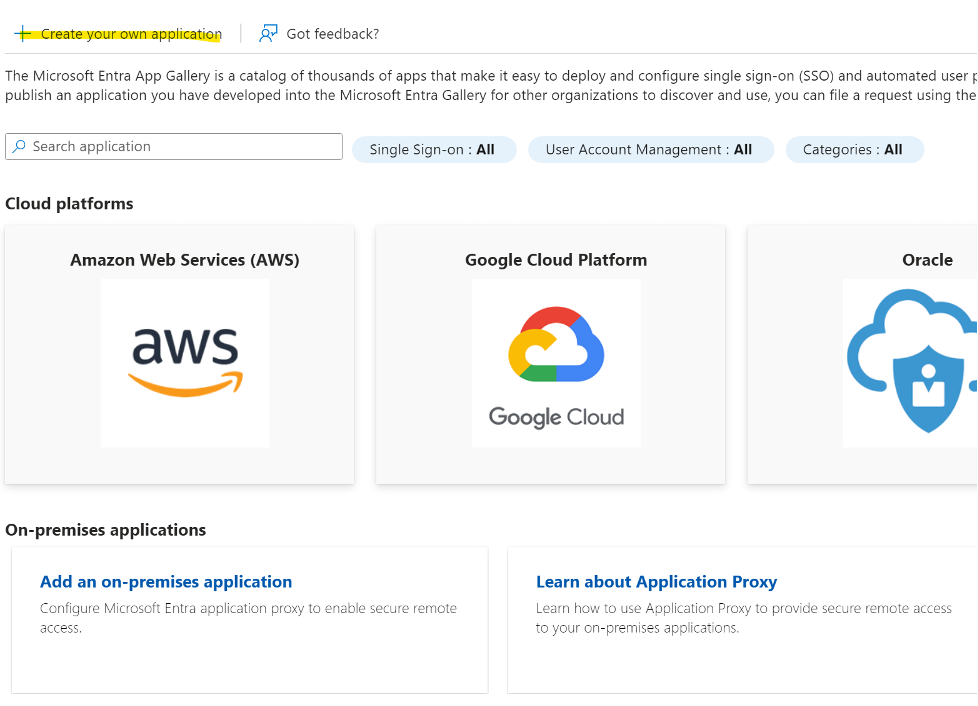Click the Cloud platforms heading
The height and width of the screenshot is (706, 978).
[x=69, y=204]
